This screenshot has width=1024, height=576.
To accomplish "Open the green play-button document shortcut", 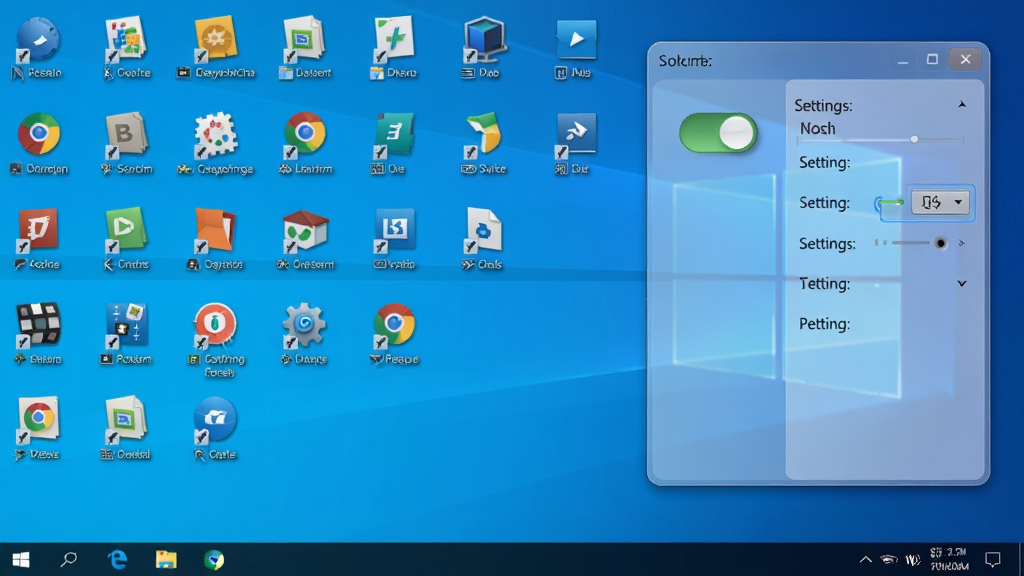I will [126, 231].
